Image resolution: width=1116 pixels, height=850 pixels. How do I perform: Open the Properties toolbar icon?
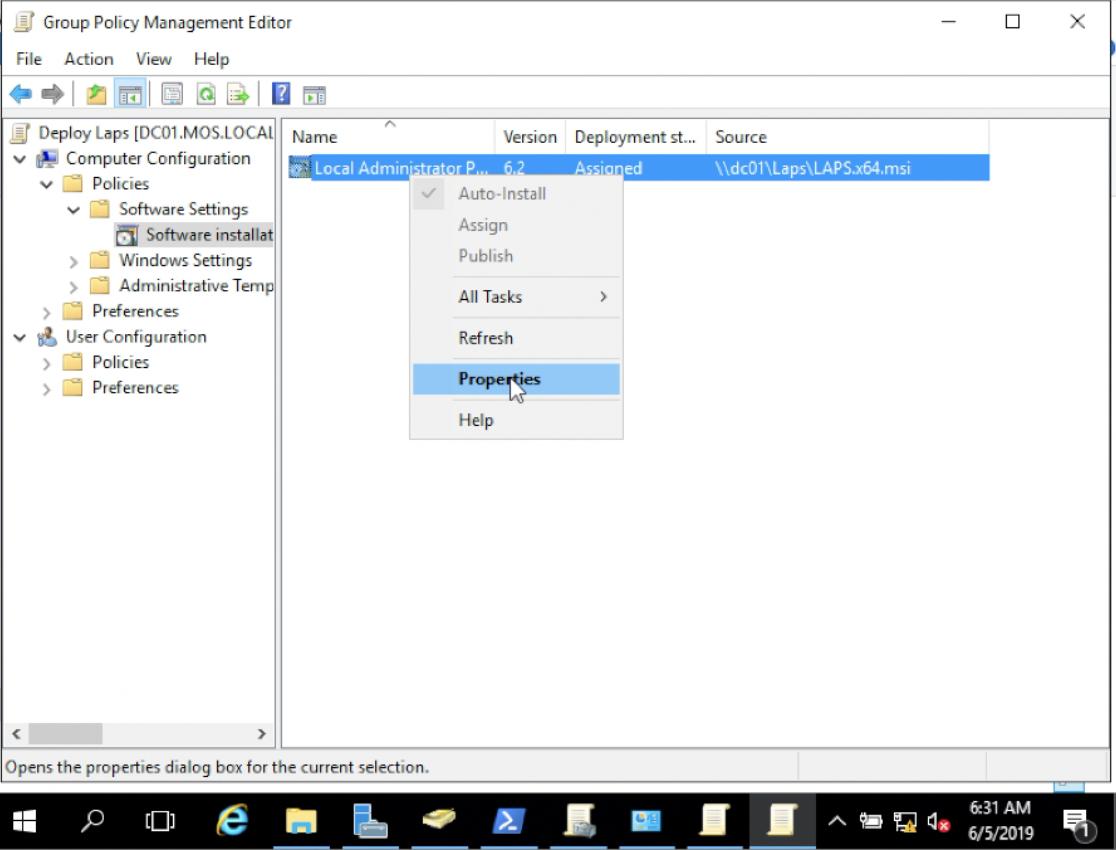[172, 94]
